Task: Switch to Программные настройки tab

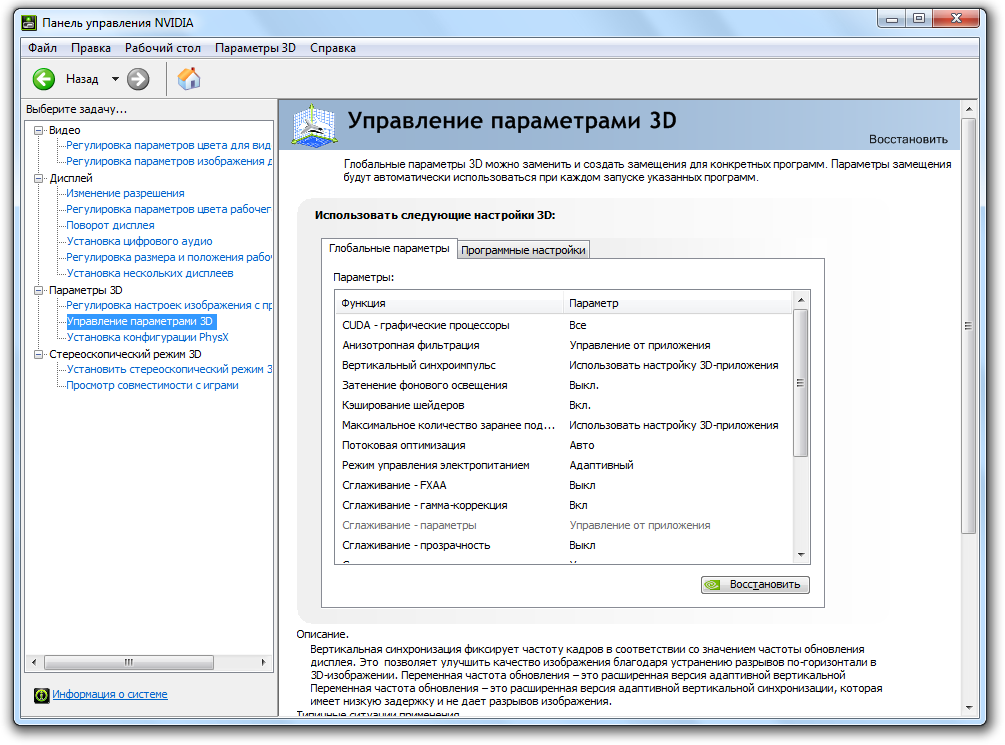Action: tap(523, 250)
